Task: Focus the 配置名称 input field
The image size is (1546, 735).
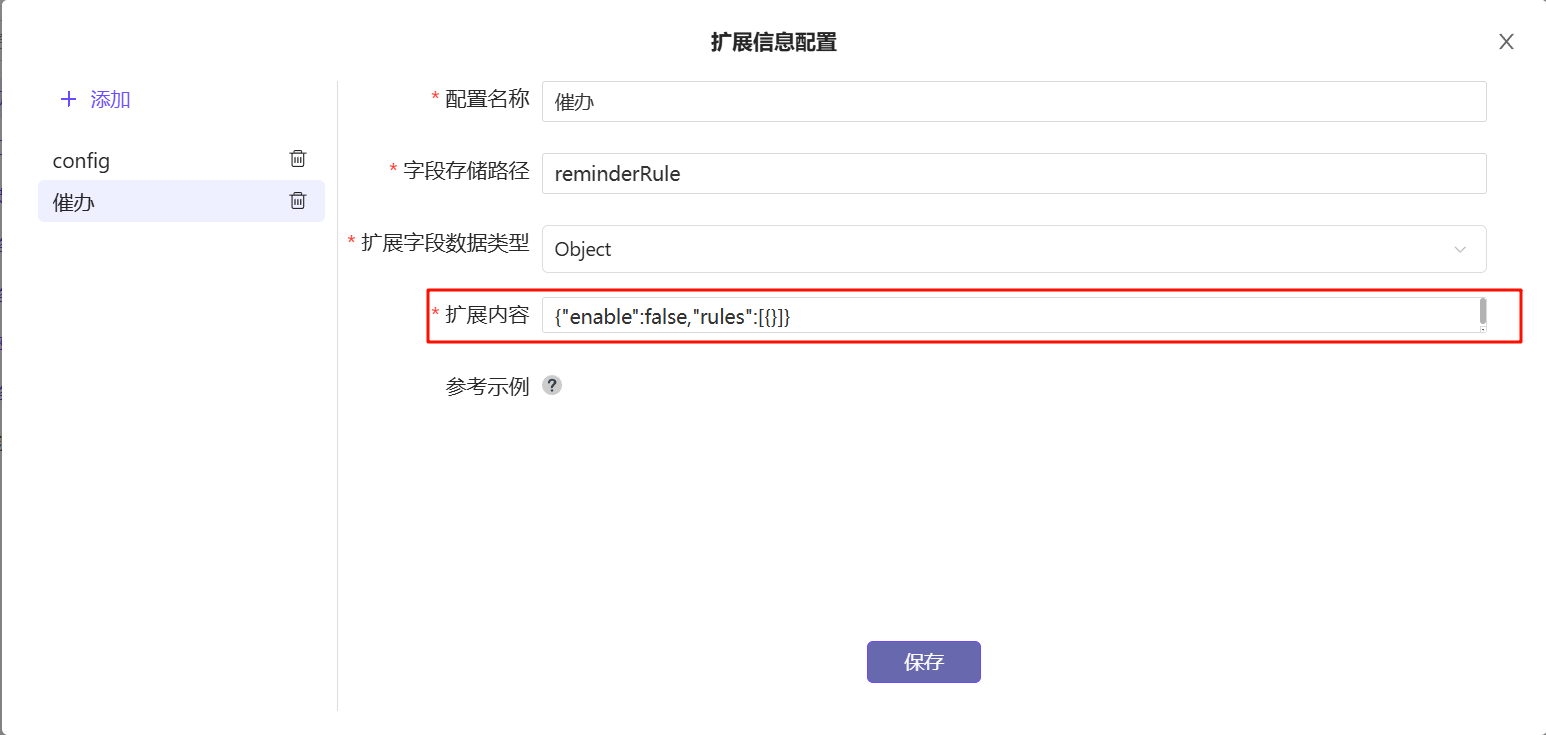Action: [1013, 102]
